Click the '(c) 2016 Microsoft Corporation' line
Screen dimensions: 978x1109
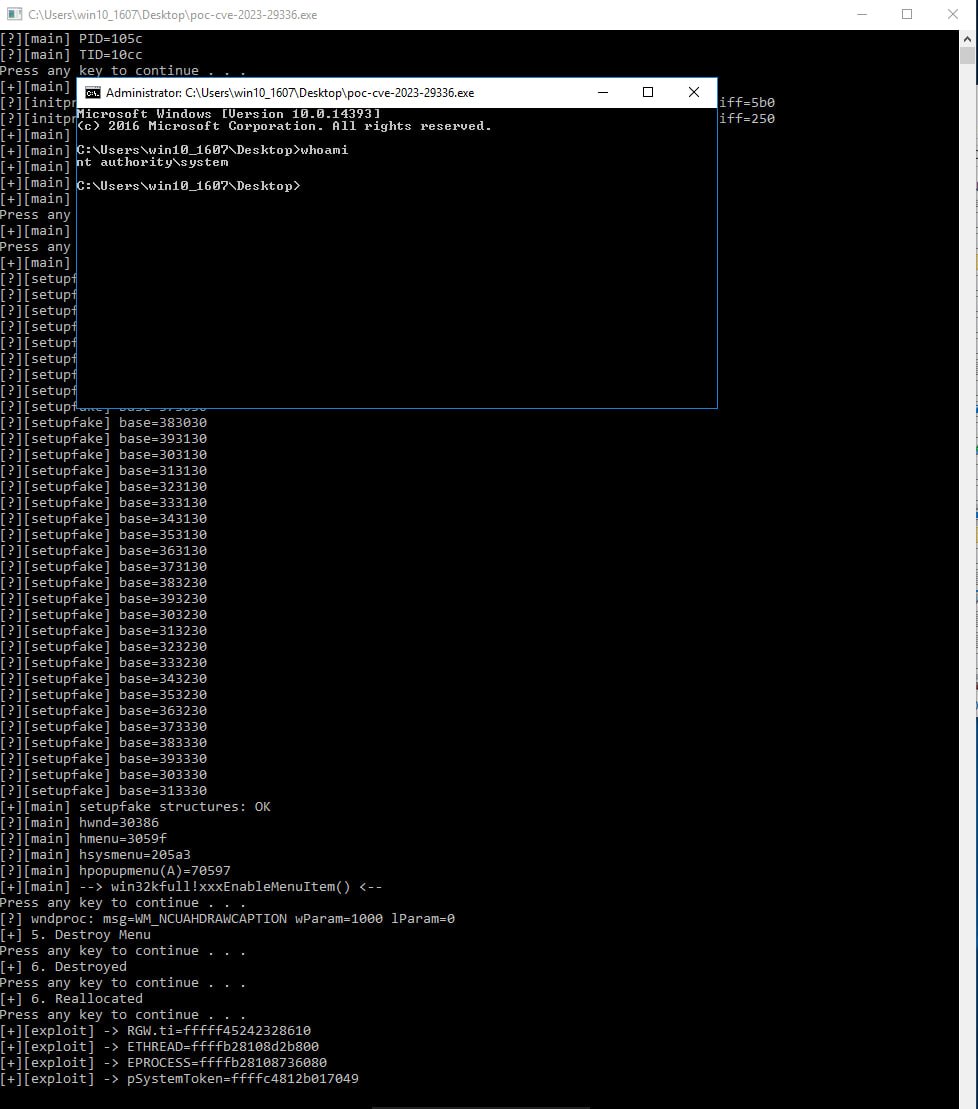click(284, 126)
